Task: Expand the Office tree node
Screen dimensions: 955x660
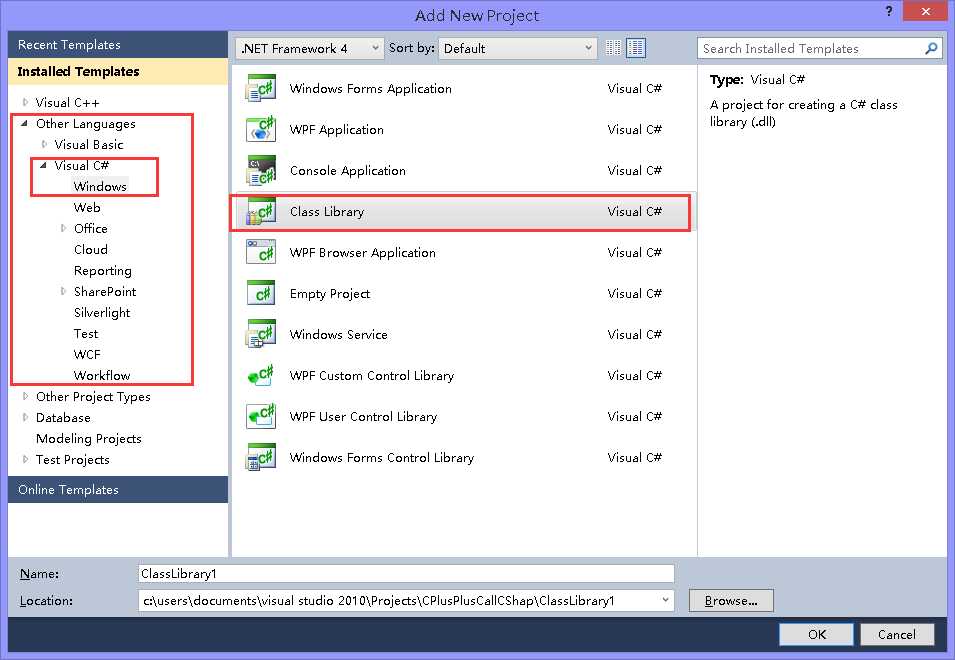Action: coord(63,228)
